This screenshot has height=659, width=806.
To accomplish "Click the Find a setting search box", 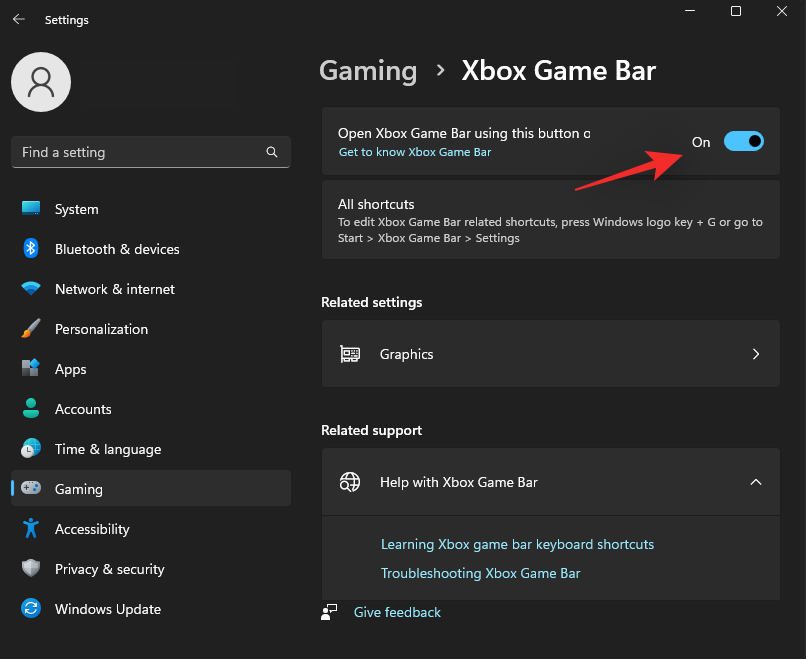I will point(140,152).
